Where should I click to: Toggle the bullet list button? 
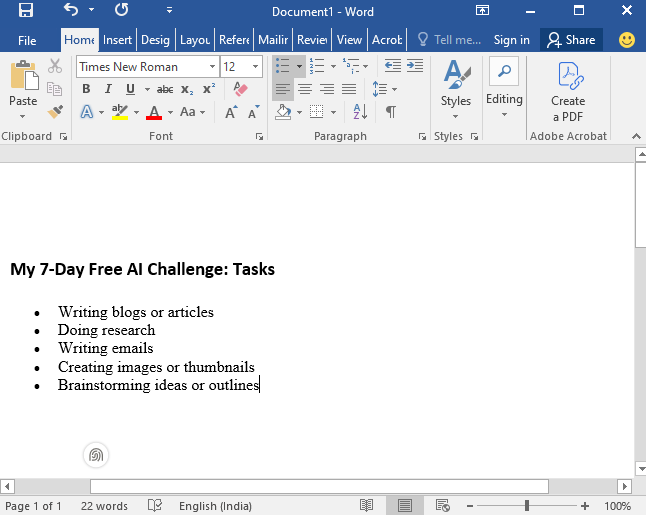point(283,66)
